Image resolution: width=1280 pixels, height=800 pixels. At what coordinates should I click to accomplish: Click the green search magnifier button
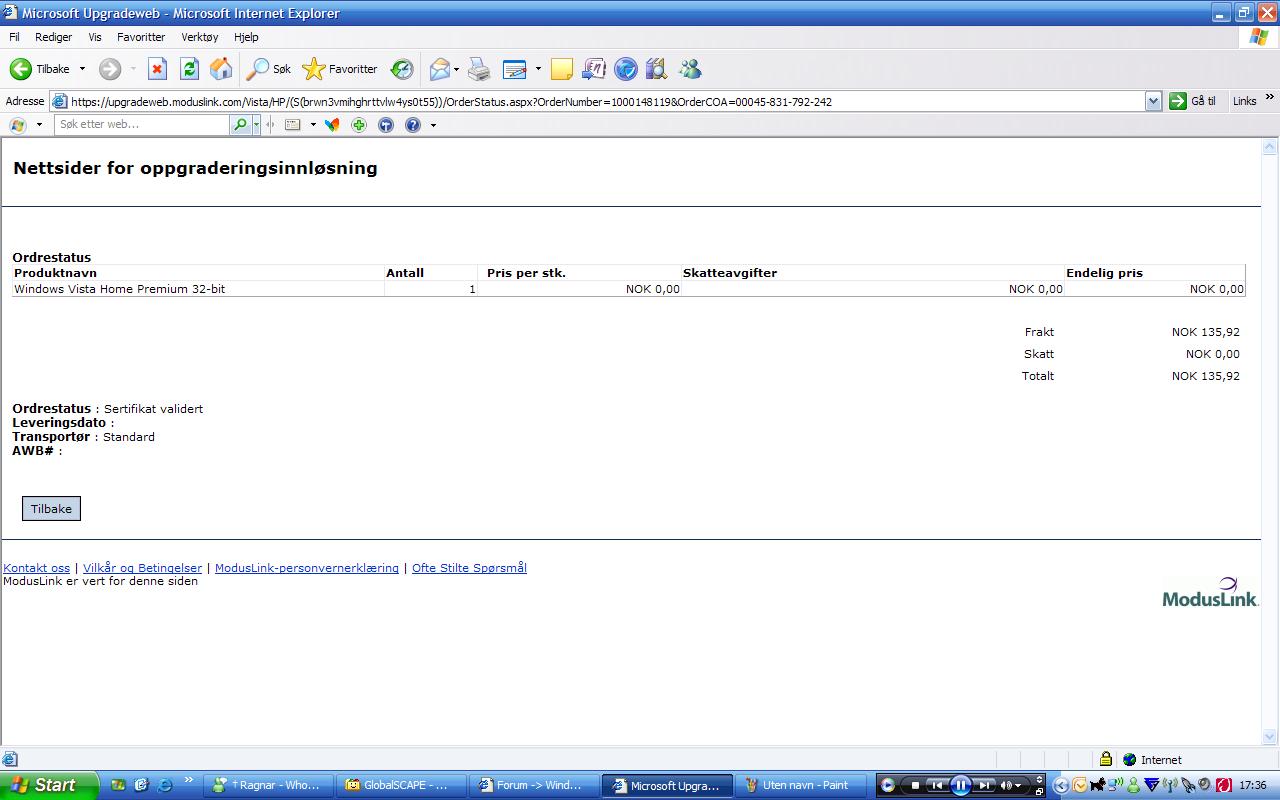pos(240,125)
